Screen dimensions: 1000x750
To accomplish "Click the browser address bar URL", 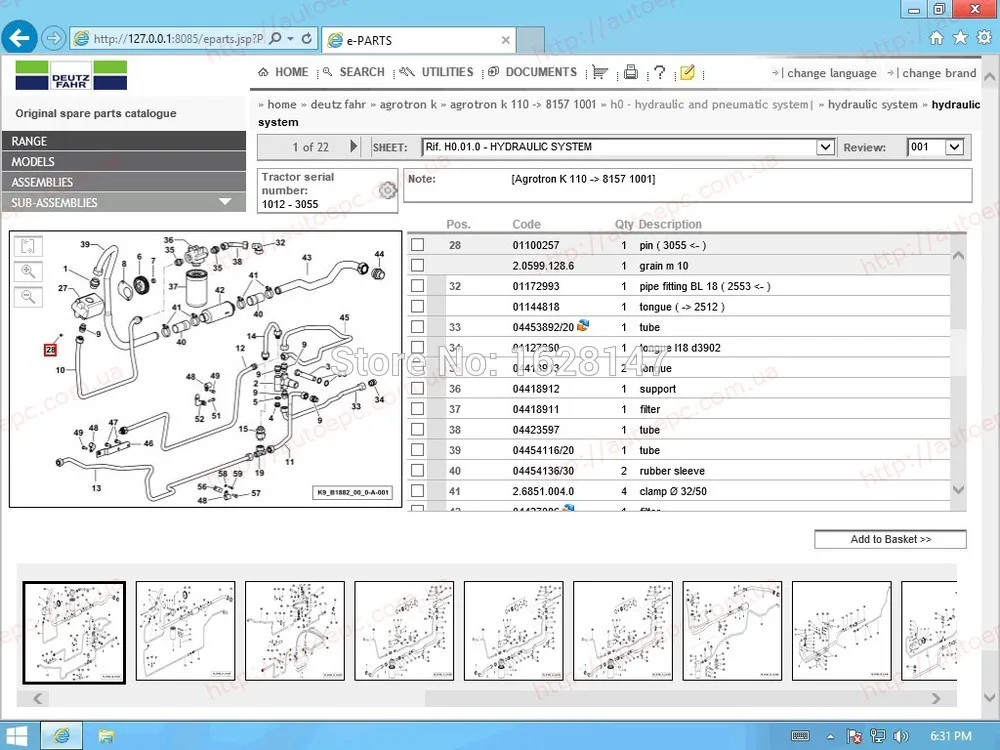I will [x=178, y=39].
